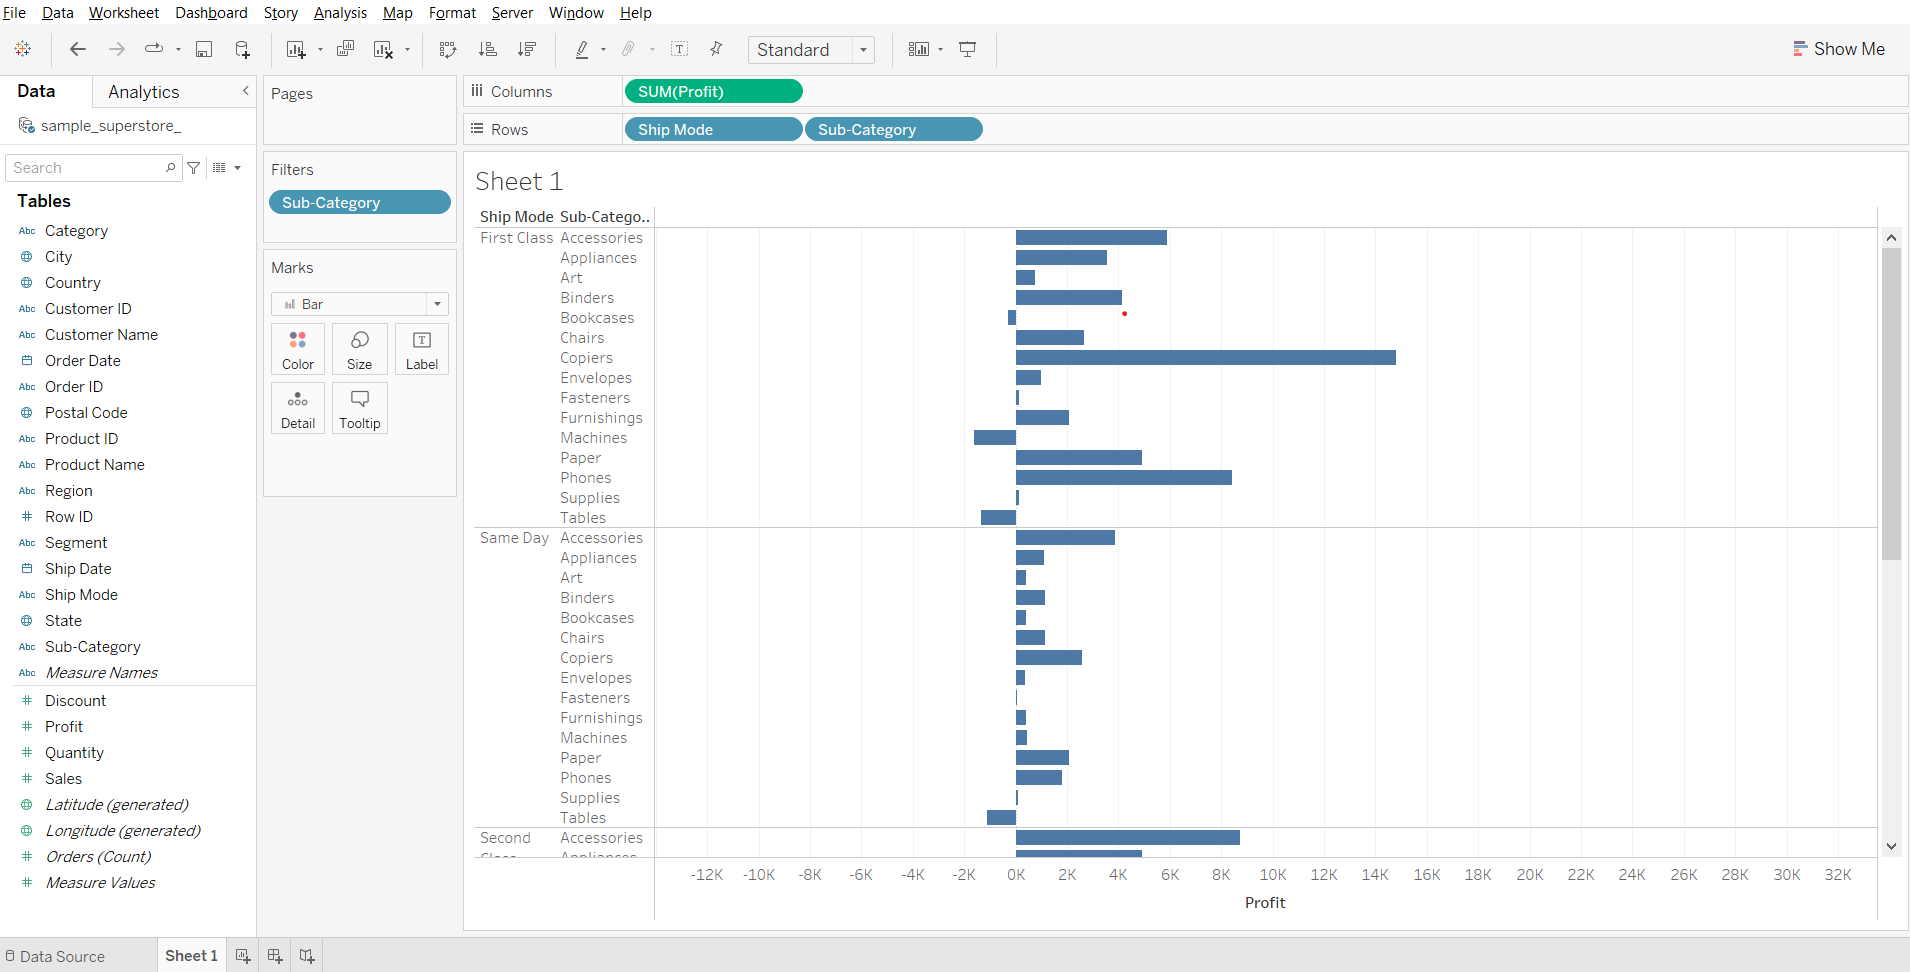Click the Color button on Marks card

click(x=298, y=349)
